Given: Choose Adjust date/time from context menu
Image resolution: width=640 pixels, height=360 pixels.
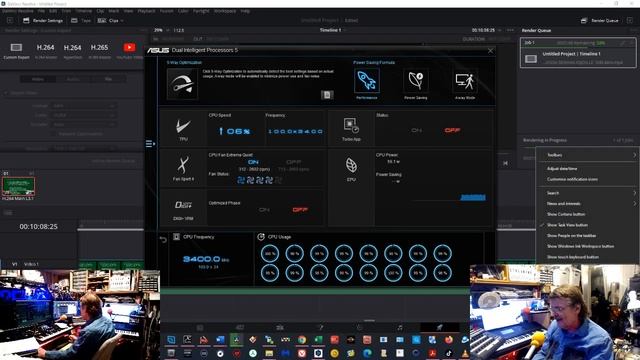Looking at the screenshot, I should (562, 169).
